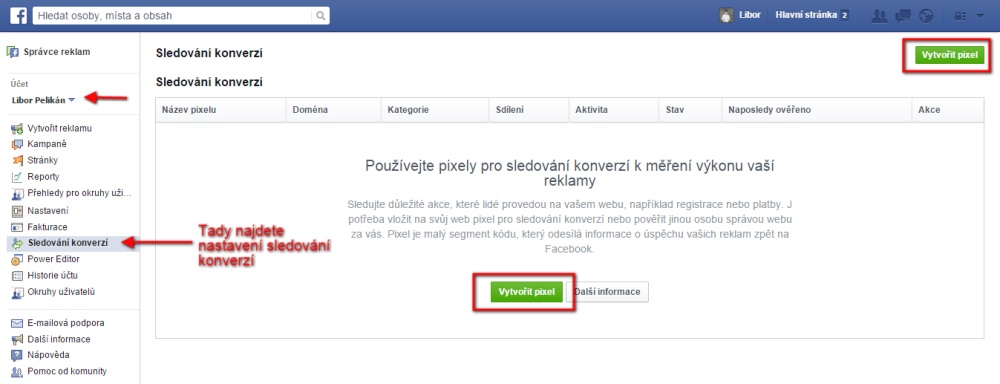The height and width of the screenshot is (384, 1000).
Task: Click top-right Vytvořit pixel button
Action: 950,55
